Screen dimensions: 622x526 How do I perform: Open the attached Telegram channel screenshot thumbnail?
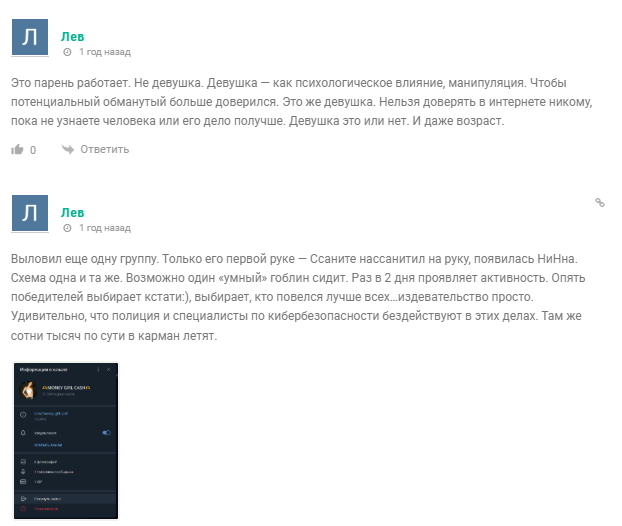tap(65, 441)
